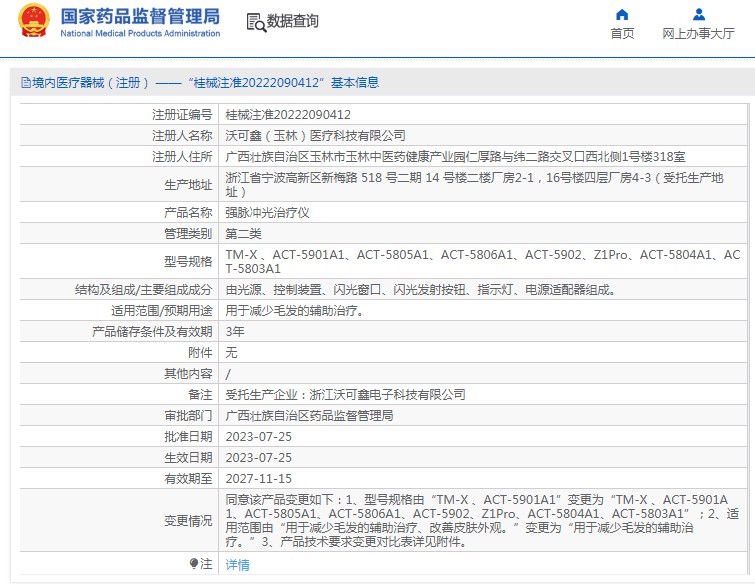The image size is (755, 584).
Task: Click approval department 广西壮族自治区药品监督管理局
Action: tap(309, 415)
